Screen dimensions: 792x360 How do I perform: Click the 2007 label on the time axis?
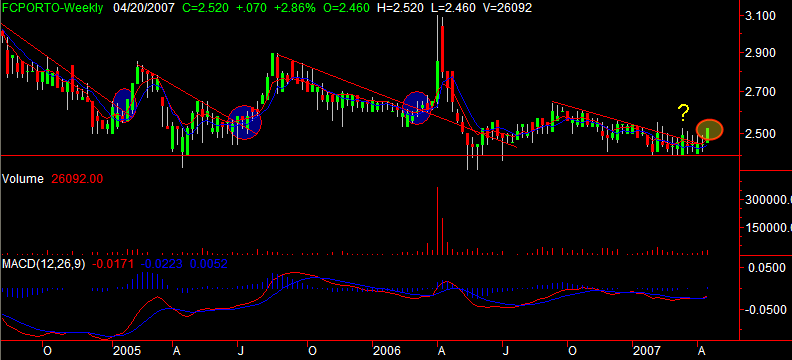(x=647, y=351)
